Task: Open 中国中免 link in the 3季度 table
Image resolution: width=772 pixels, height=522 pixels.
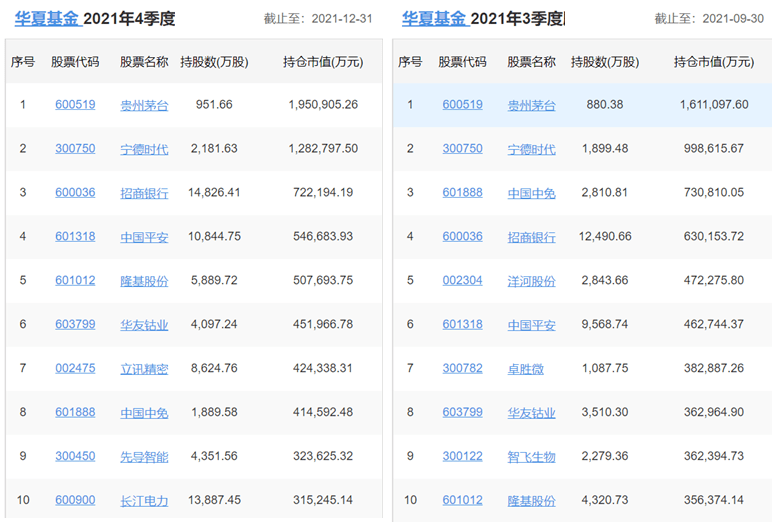Action: (531, 193)
